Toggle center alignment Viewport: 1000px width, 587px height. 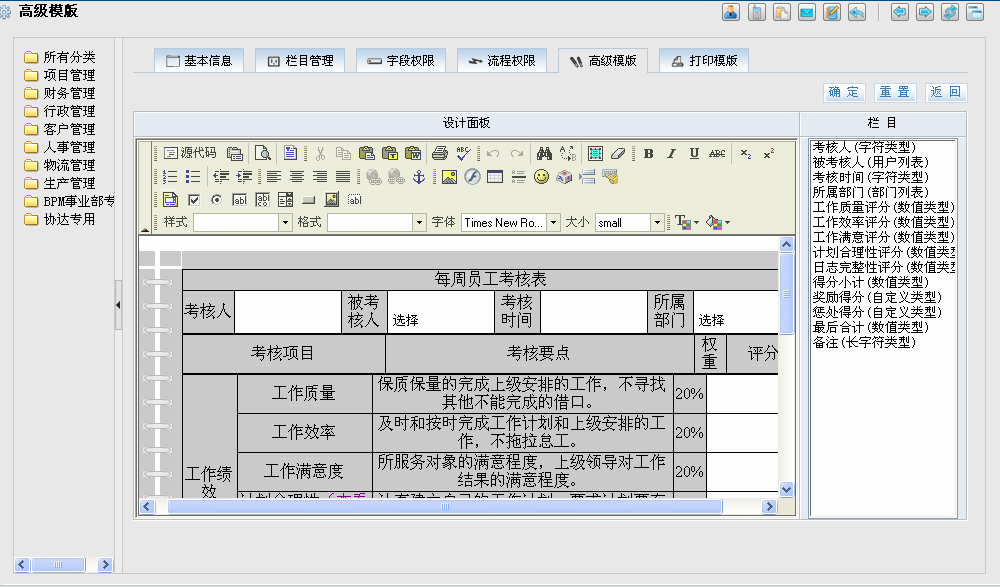click(x=297, y=177)
